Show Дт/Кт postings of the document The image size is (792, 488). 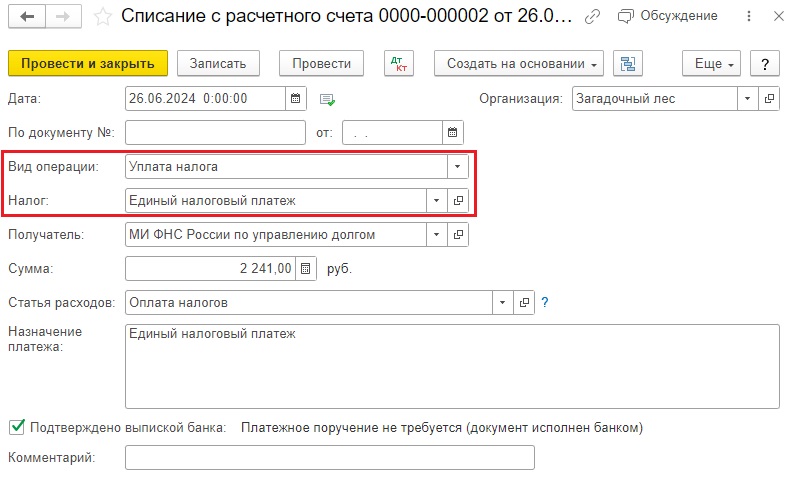(x=399, y=64)
